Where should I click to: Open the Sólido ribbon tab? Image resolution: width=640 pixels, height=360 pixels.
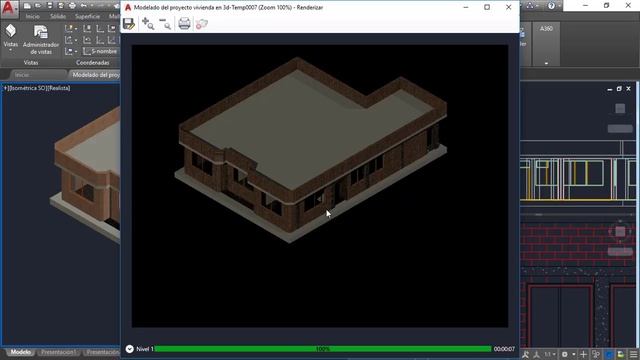click(x=58, y=16)
